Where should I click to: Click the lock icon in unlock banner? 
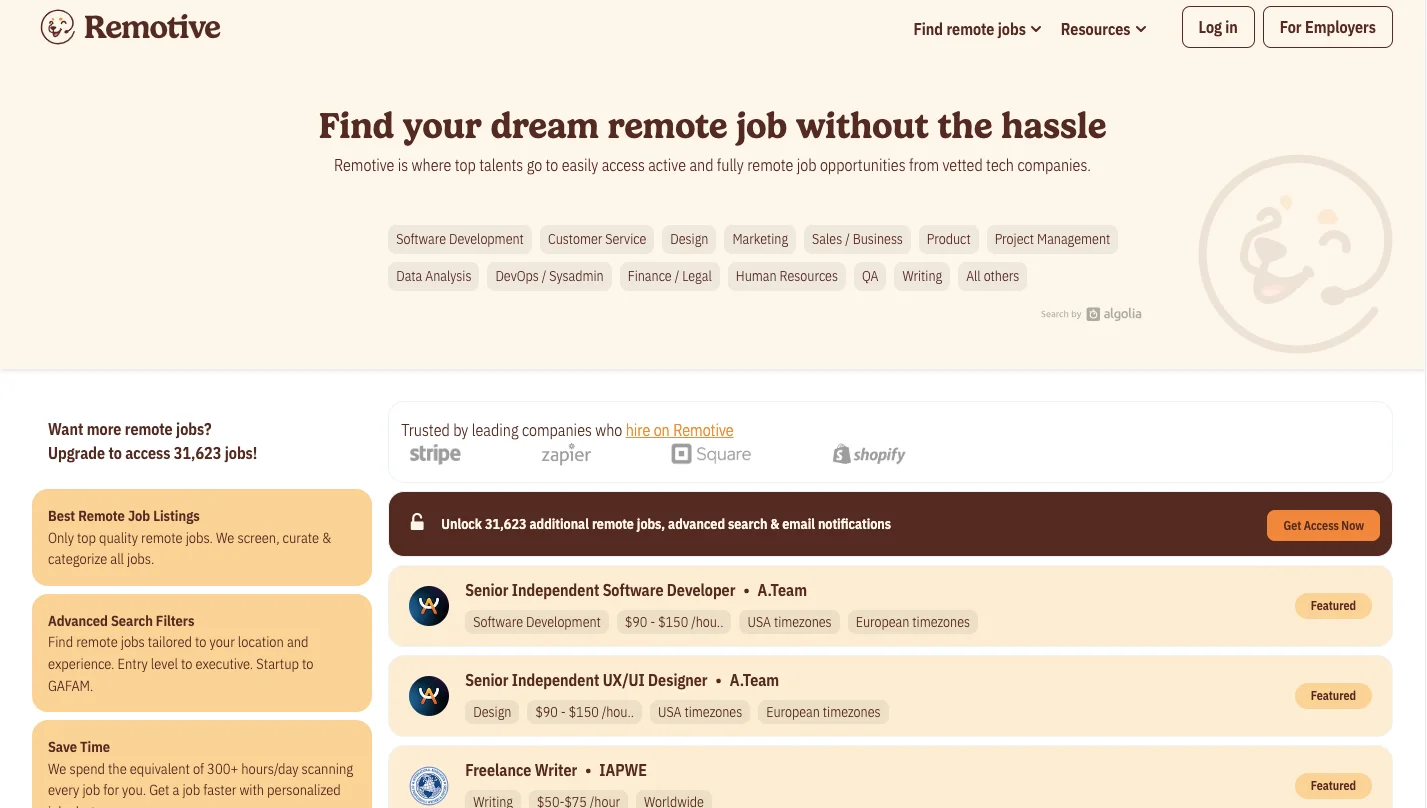(x=417, y=522)
